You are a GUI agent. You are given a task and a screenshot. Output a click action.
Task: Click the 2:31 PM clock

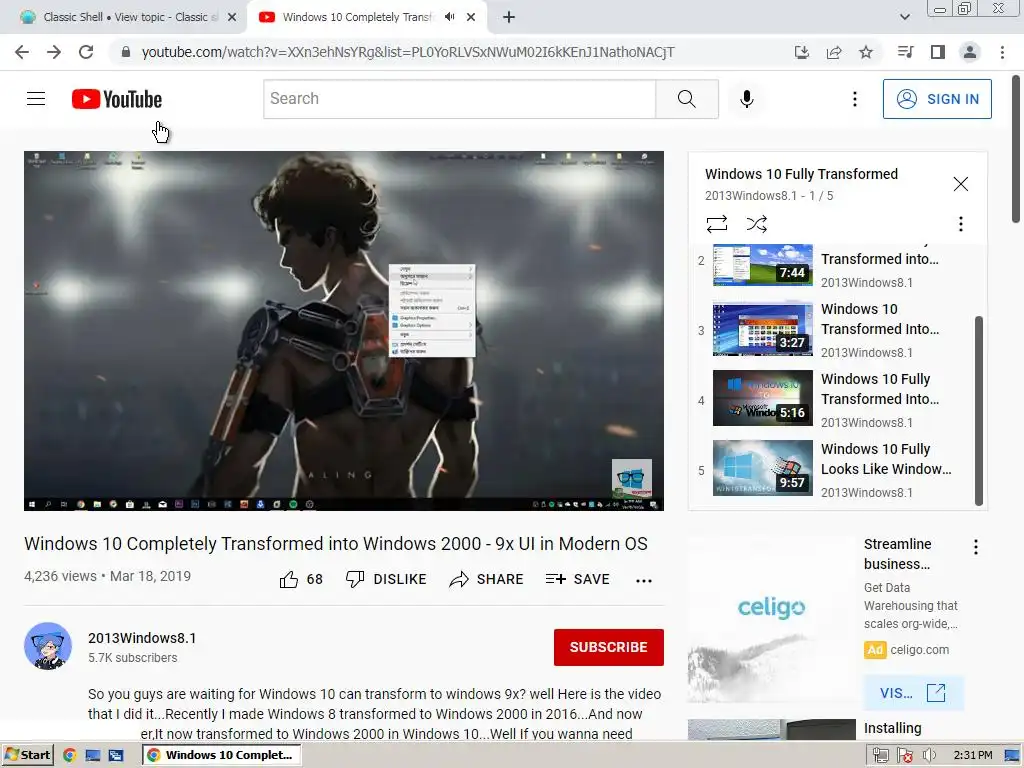click(973, 756)
